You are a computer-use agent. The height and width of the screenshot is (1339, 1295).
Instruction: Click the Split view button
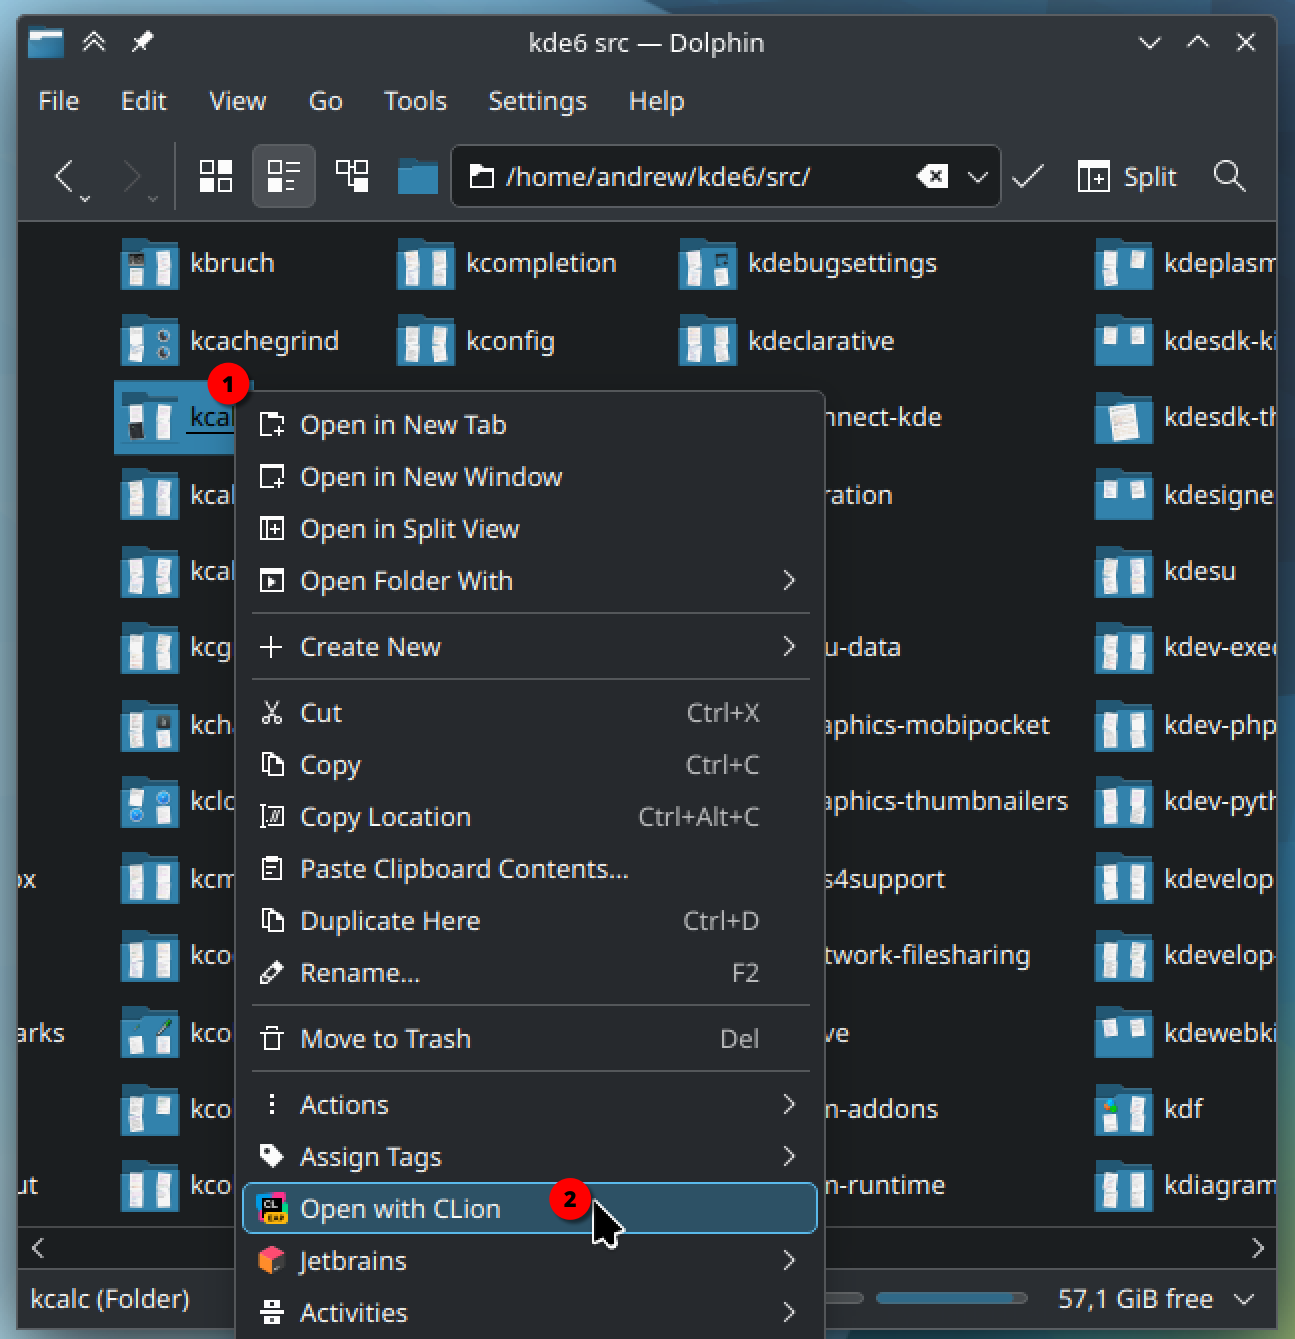click(1127, 177)
